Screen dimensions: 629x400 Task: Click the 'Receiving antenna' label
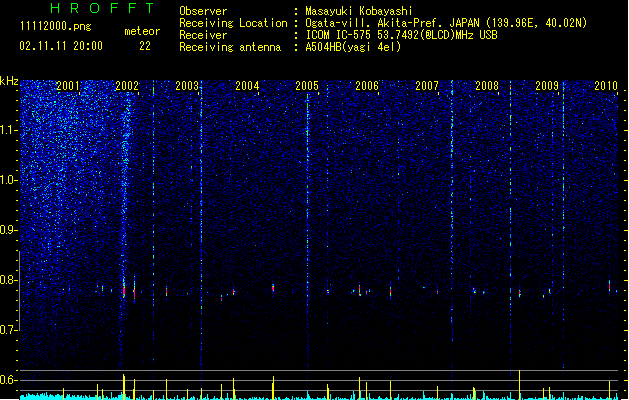click(230, 47)
